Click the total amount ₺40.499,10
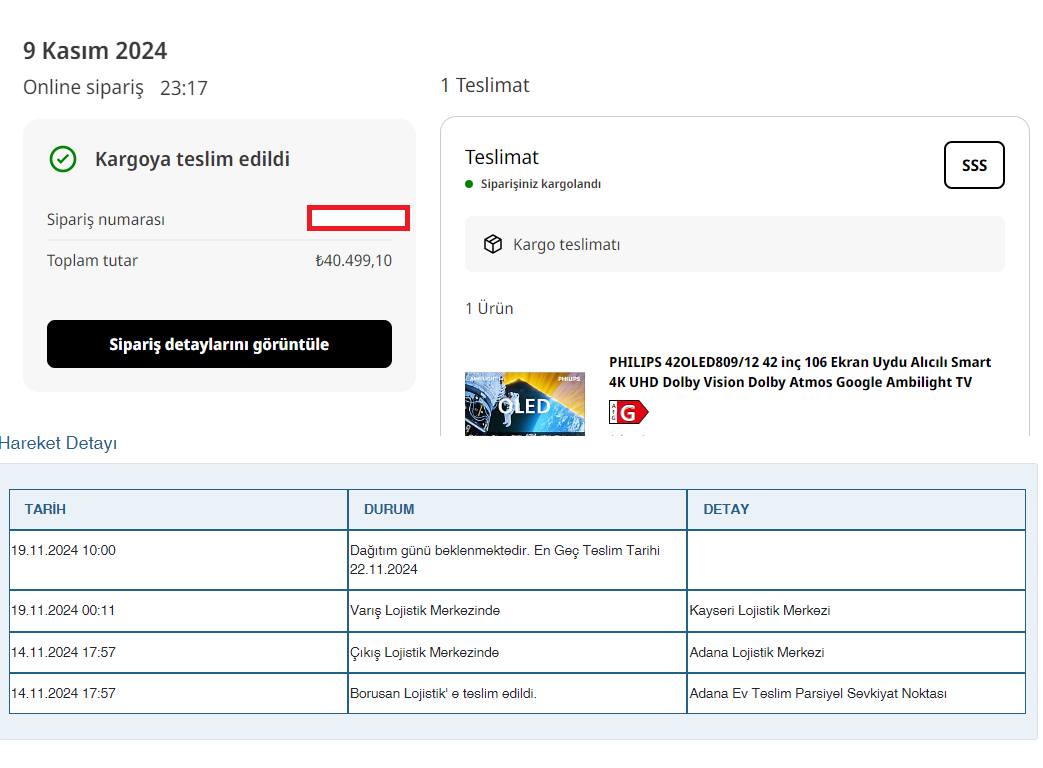 [353, 261]
